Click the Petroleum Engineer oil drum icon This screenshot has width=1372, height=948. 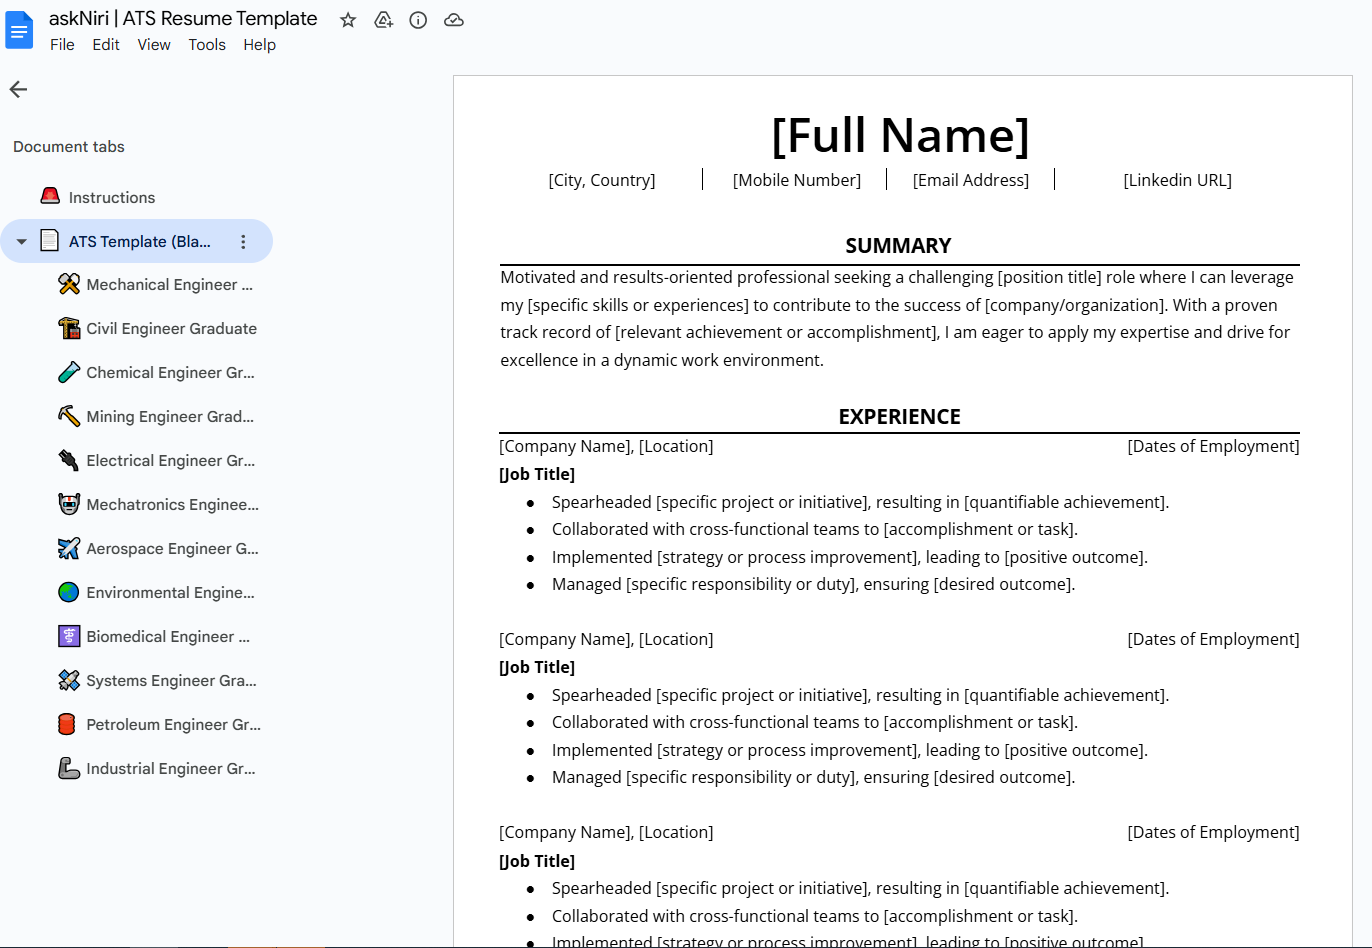tap(68, 724)
